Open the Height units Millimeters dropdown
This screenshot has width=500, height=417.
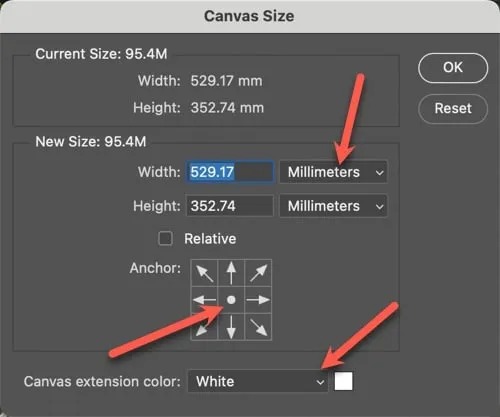[x=333, y=206]
